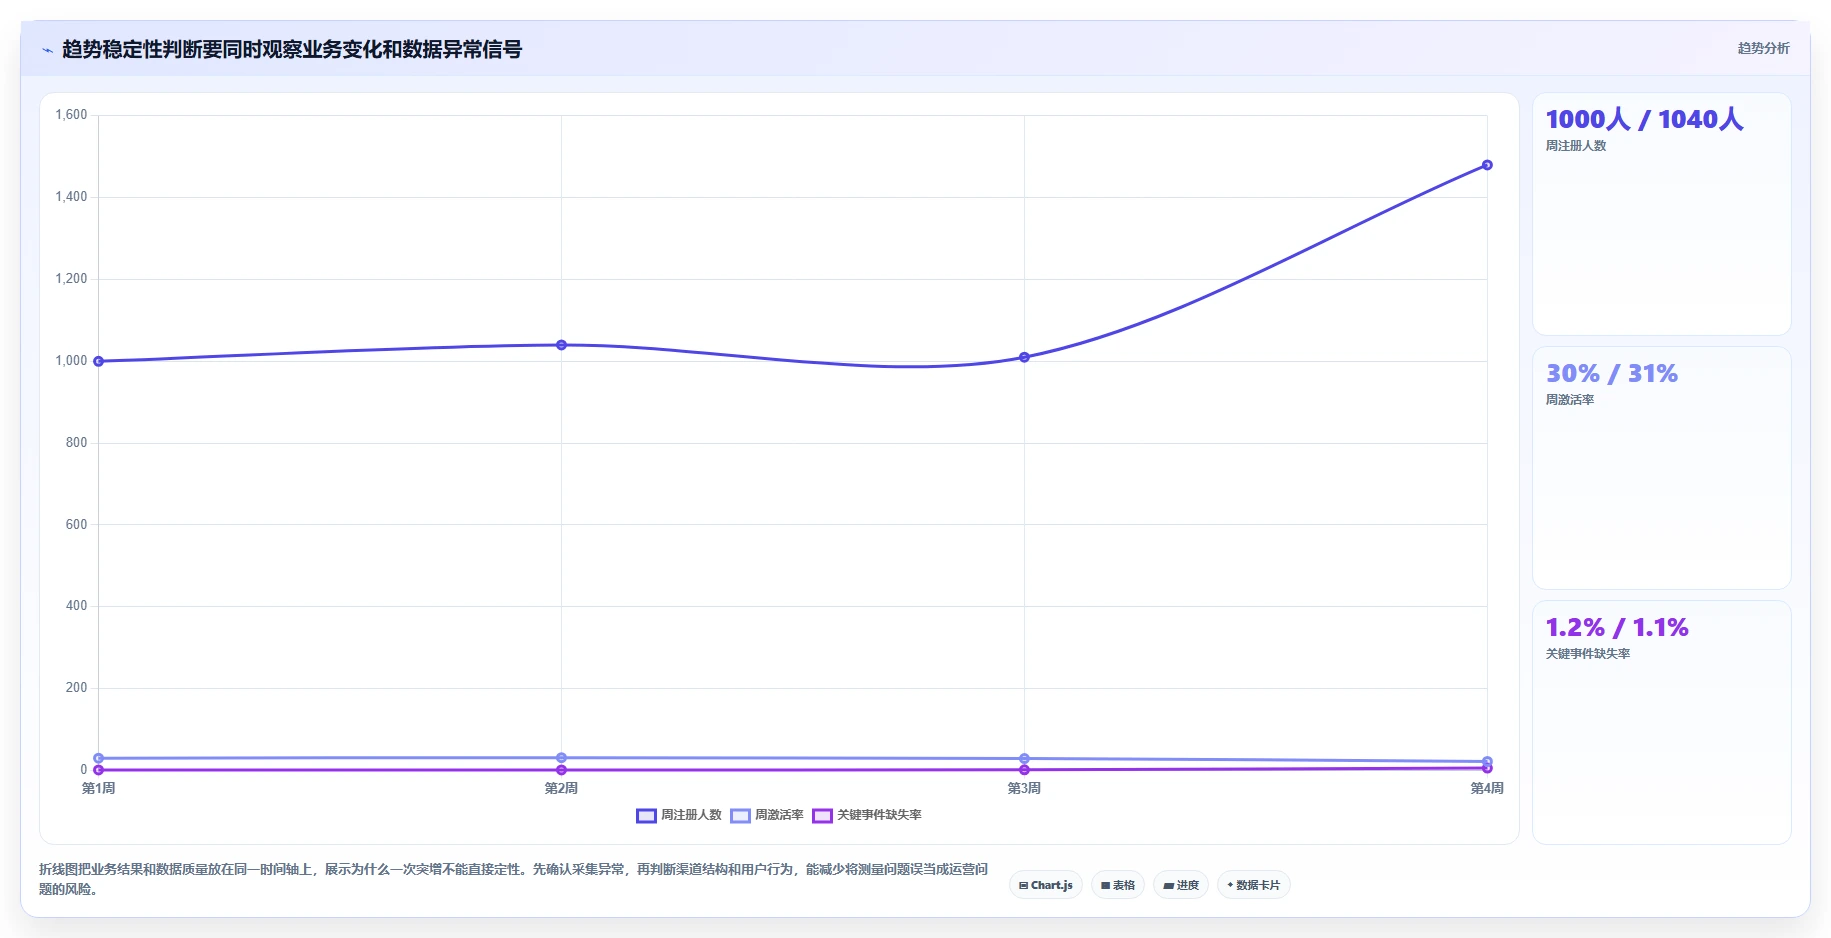Toggle the 关键事件缺失率 legend swatch

pos(822,816)
